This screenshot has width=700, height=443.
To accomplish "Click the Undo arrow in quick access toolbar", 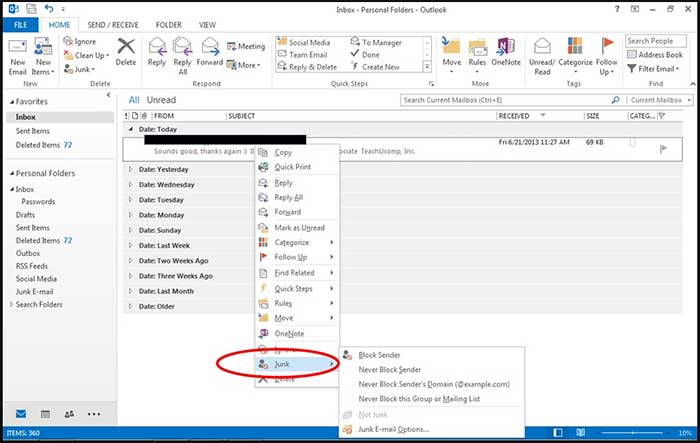I will click(x=49, y=8).
